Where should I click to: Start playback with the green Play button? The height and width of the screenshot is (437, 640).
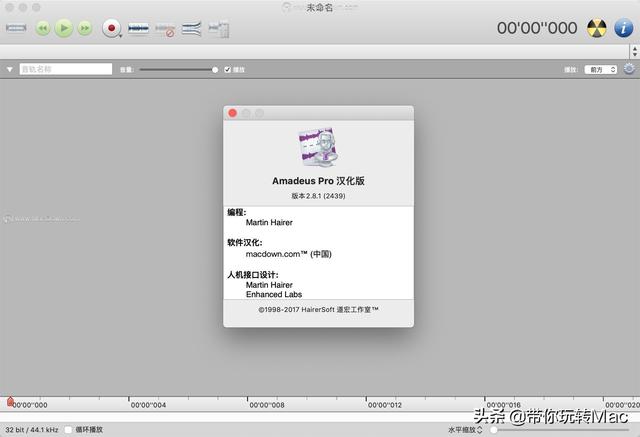pyautogui.click(x=64, y=28)
